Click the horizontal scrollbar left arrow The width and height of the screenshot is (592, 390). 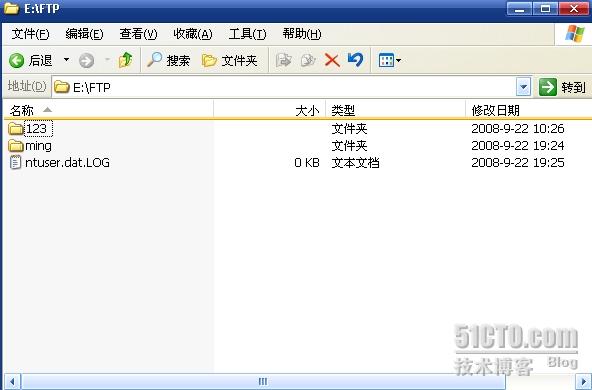coord(12,382)
